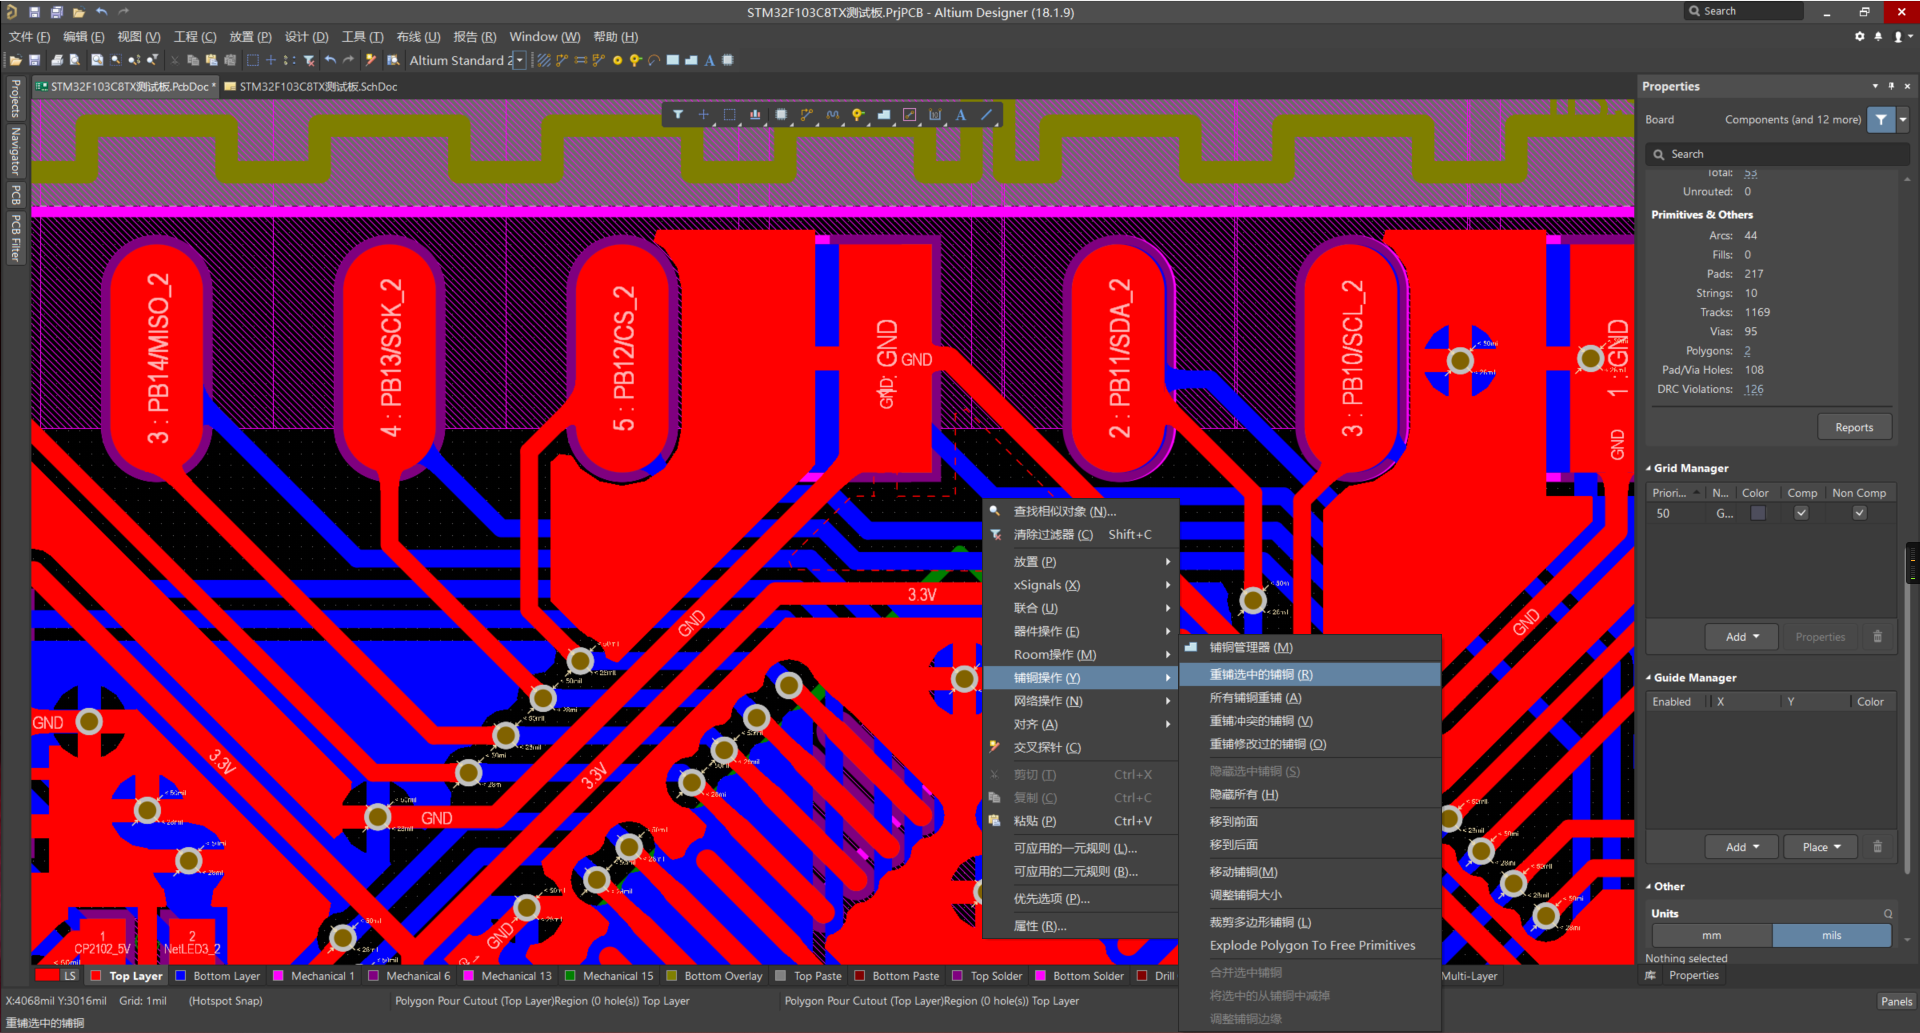
Task: Click the save icon in the main toolbar
Action: 35,61
